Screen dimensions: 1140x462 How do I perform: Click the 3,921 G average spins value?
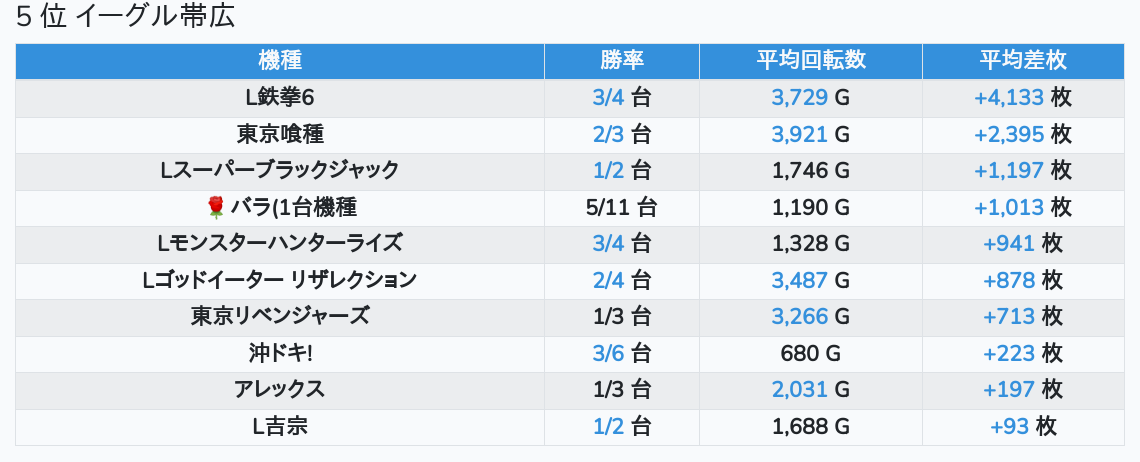(x=811, y=134)
